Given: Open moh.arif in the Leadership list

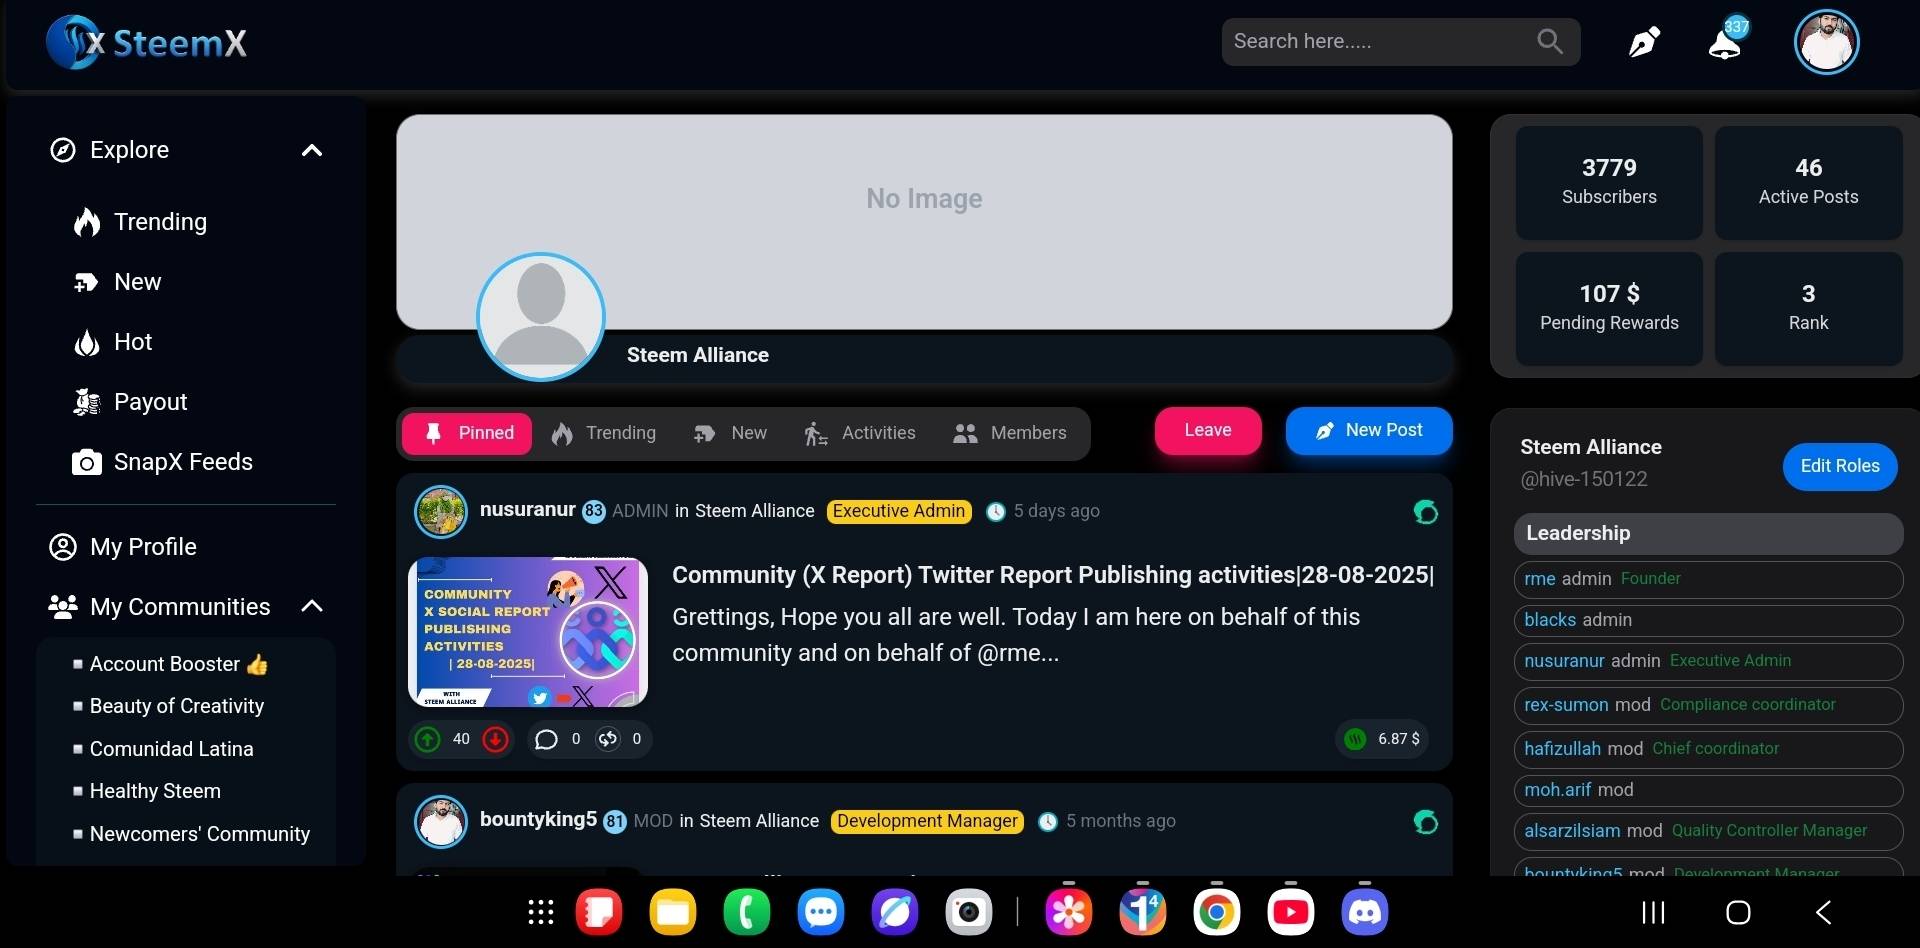Looking at the screenshot, I should click(x=1557, y=790).
